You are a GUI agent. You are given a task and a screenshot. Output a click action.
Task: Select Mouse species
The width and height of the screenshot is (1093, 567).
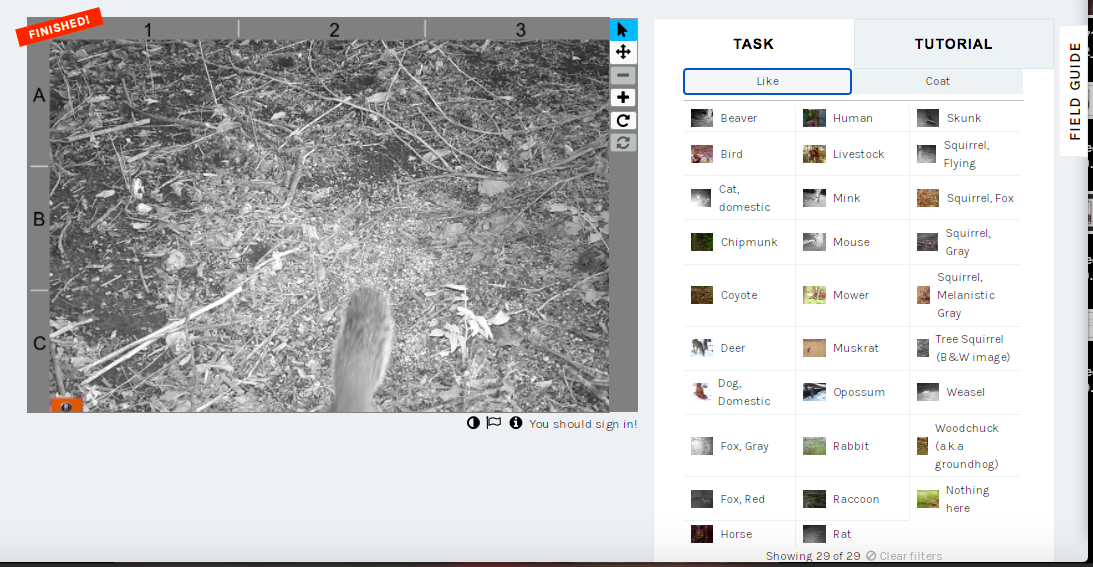point(852,242)
